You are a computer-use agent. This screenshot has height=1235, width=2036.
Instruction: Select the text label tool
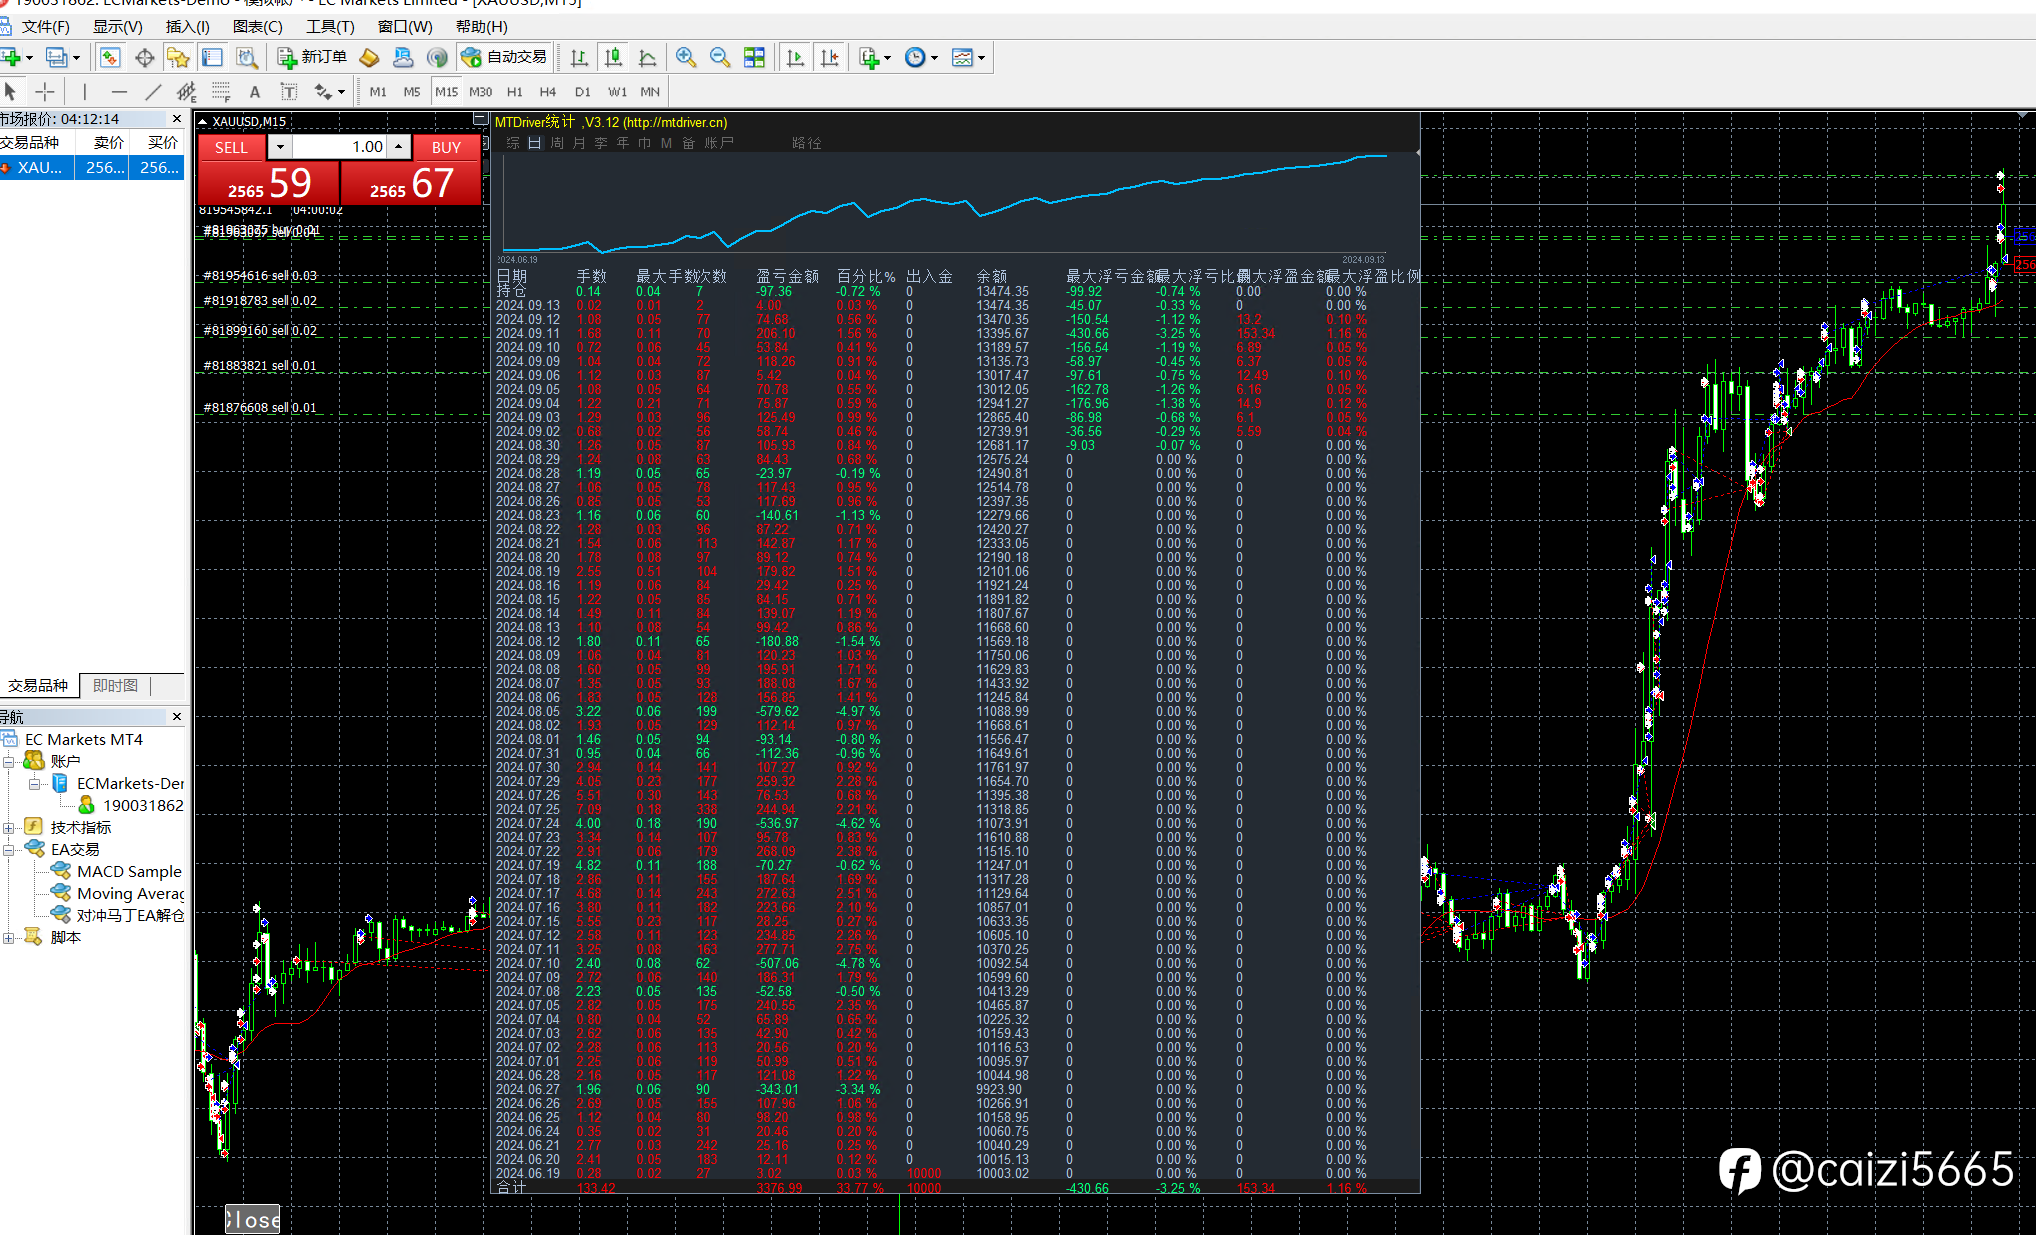click(288, 92)
